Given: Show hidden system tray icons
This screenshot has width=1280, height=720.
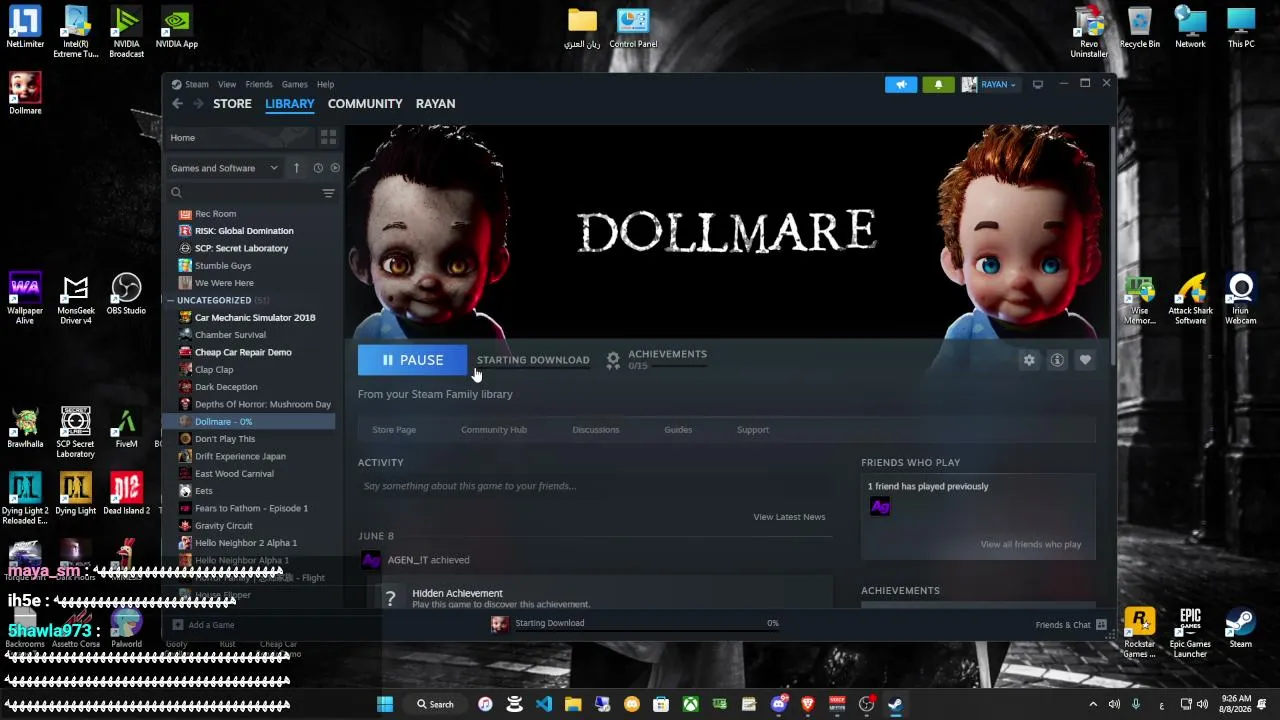Looking at the screenshot, I should pyautogui.click(x=1092, y=704).
